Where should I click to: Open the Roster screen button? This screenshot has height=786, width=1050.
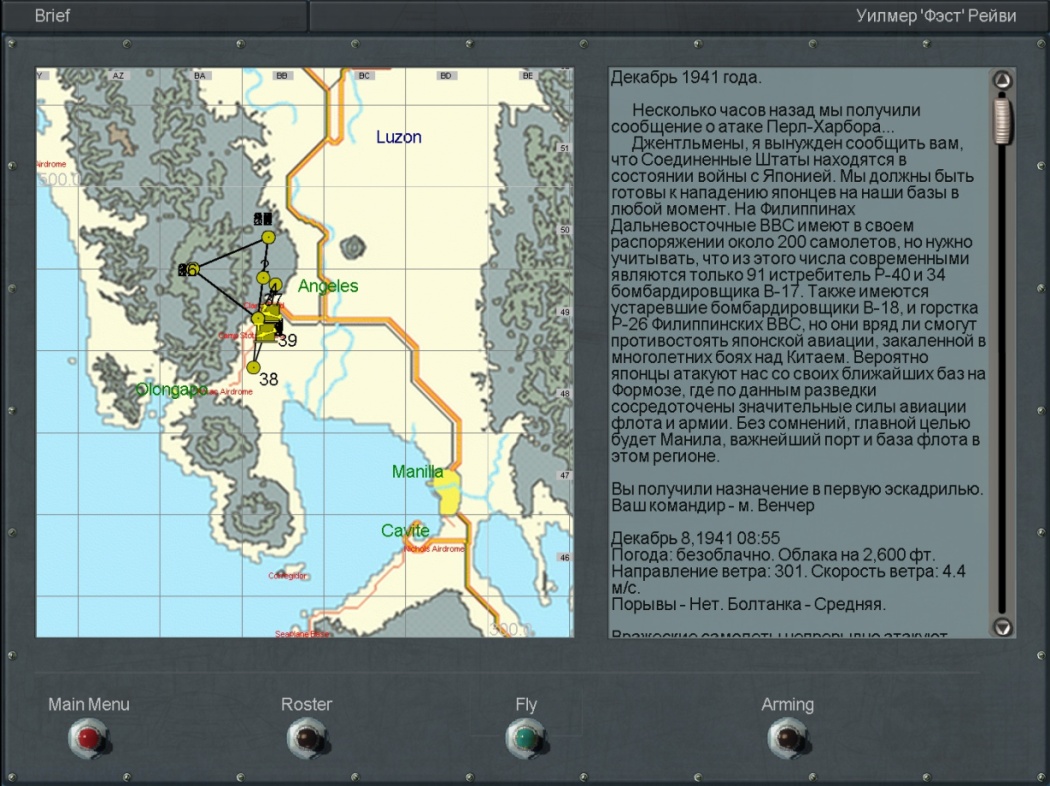(306, 738)
